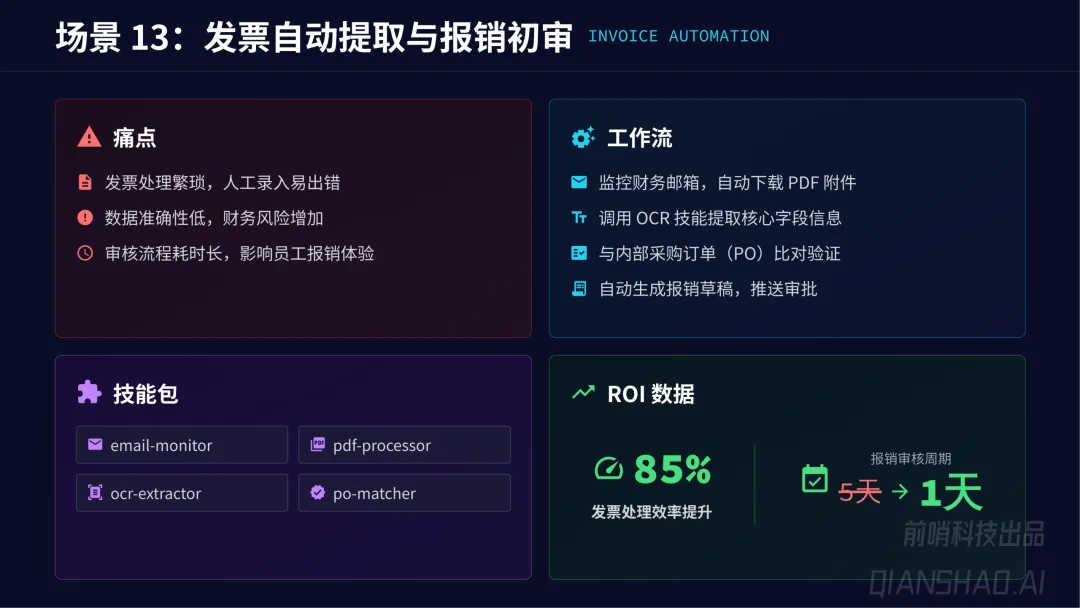Image resolution: width=1080 pixels, height=608 pixels.
Task: Click the green trending-up chart icon beside ROI 数据
Action: (x=583, y=393)
